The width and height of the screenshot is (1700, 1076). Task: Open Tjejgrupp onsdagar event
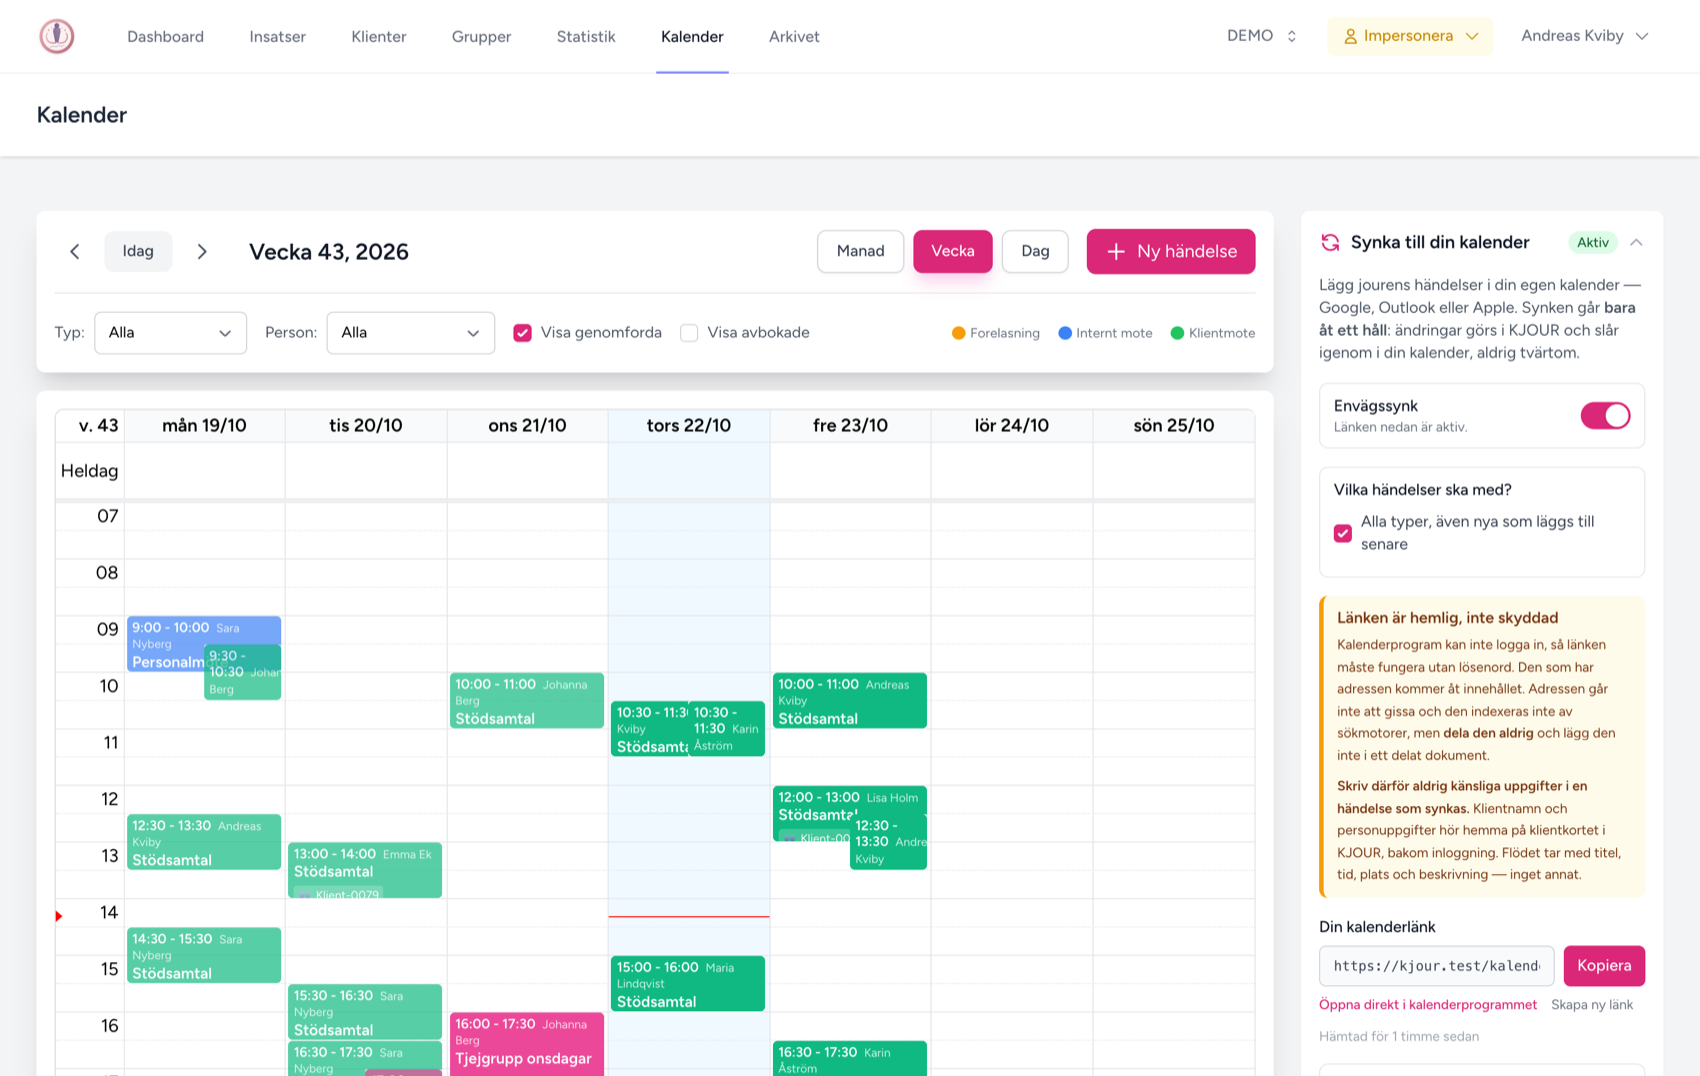point(526,1044)
